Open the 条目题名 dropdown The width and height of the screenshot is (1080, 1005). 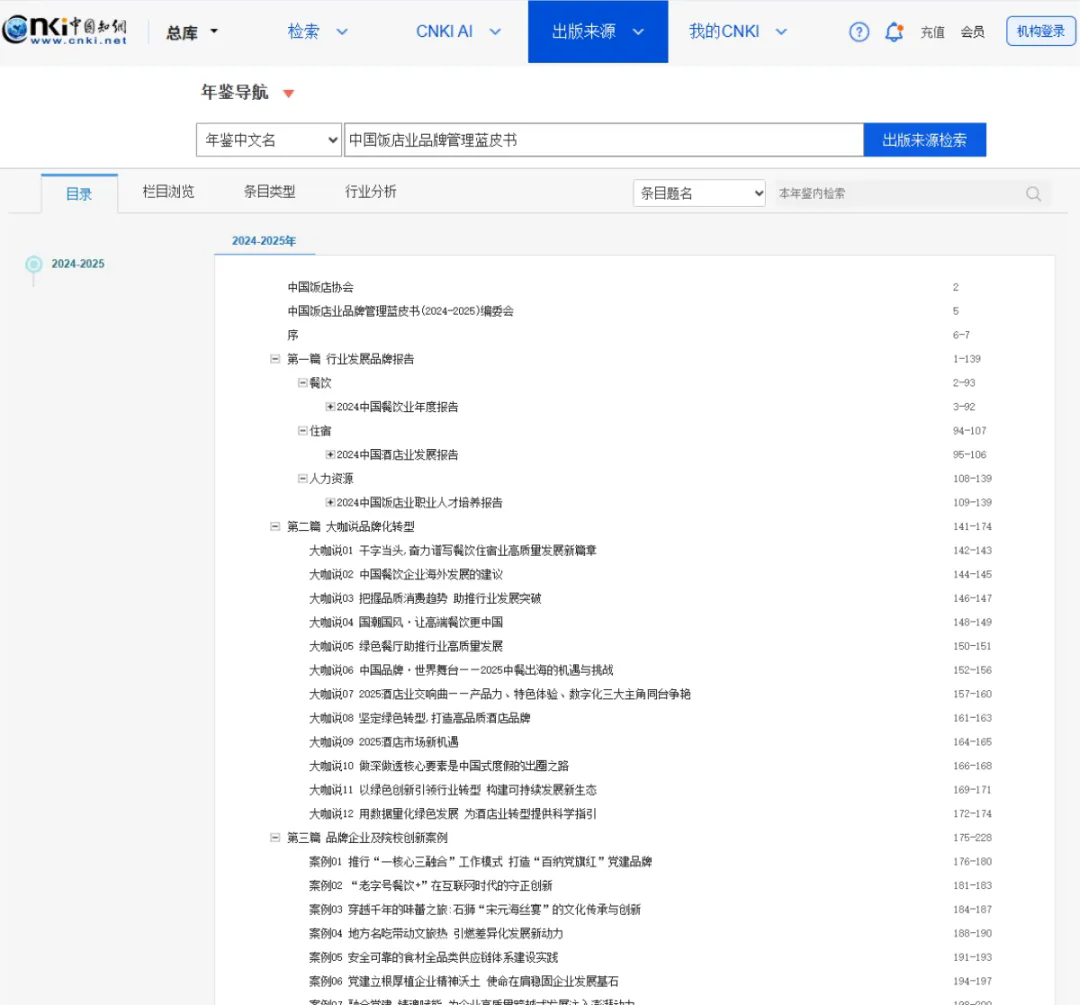(698, 192)
